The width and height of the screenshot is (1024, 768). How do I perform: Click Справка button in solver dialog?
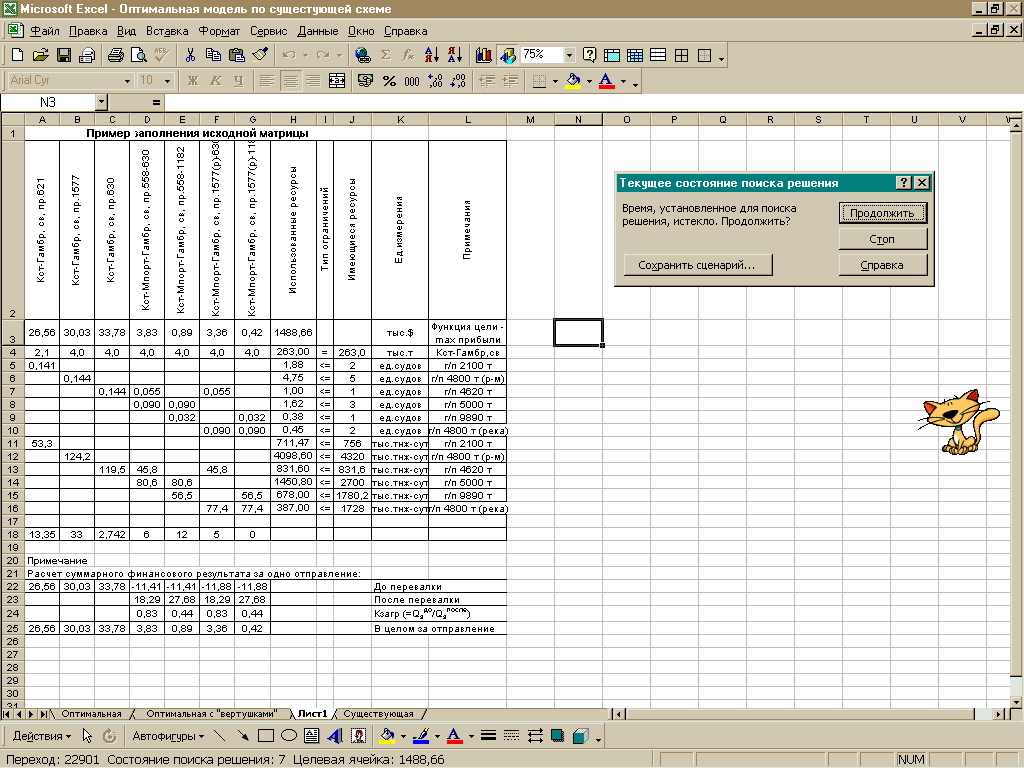click(x=882, y=265)
